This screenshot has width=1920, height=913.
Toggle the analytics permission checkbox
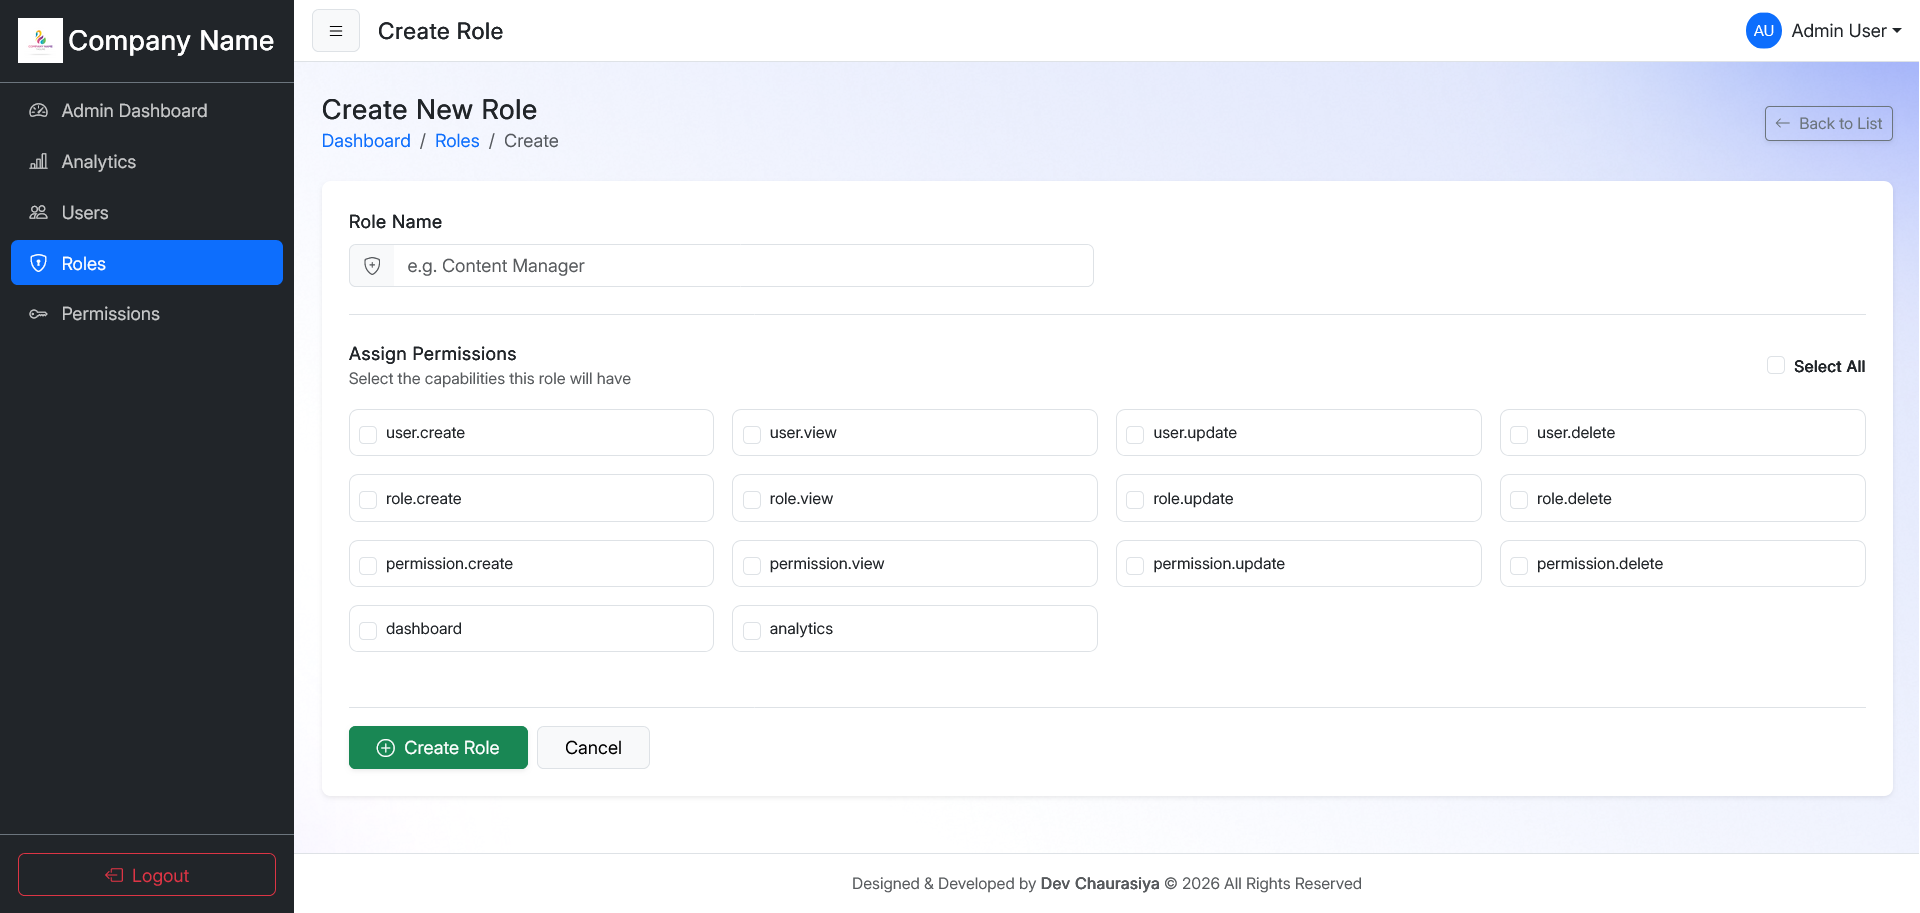click(x=752, y=630)
